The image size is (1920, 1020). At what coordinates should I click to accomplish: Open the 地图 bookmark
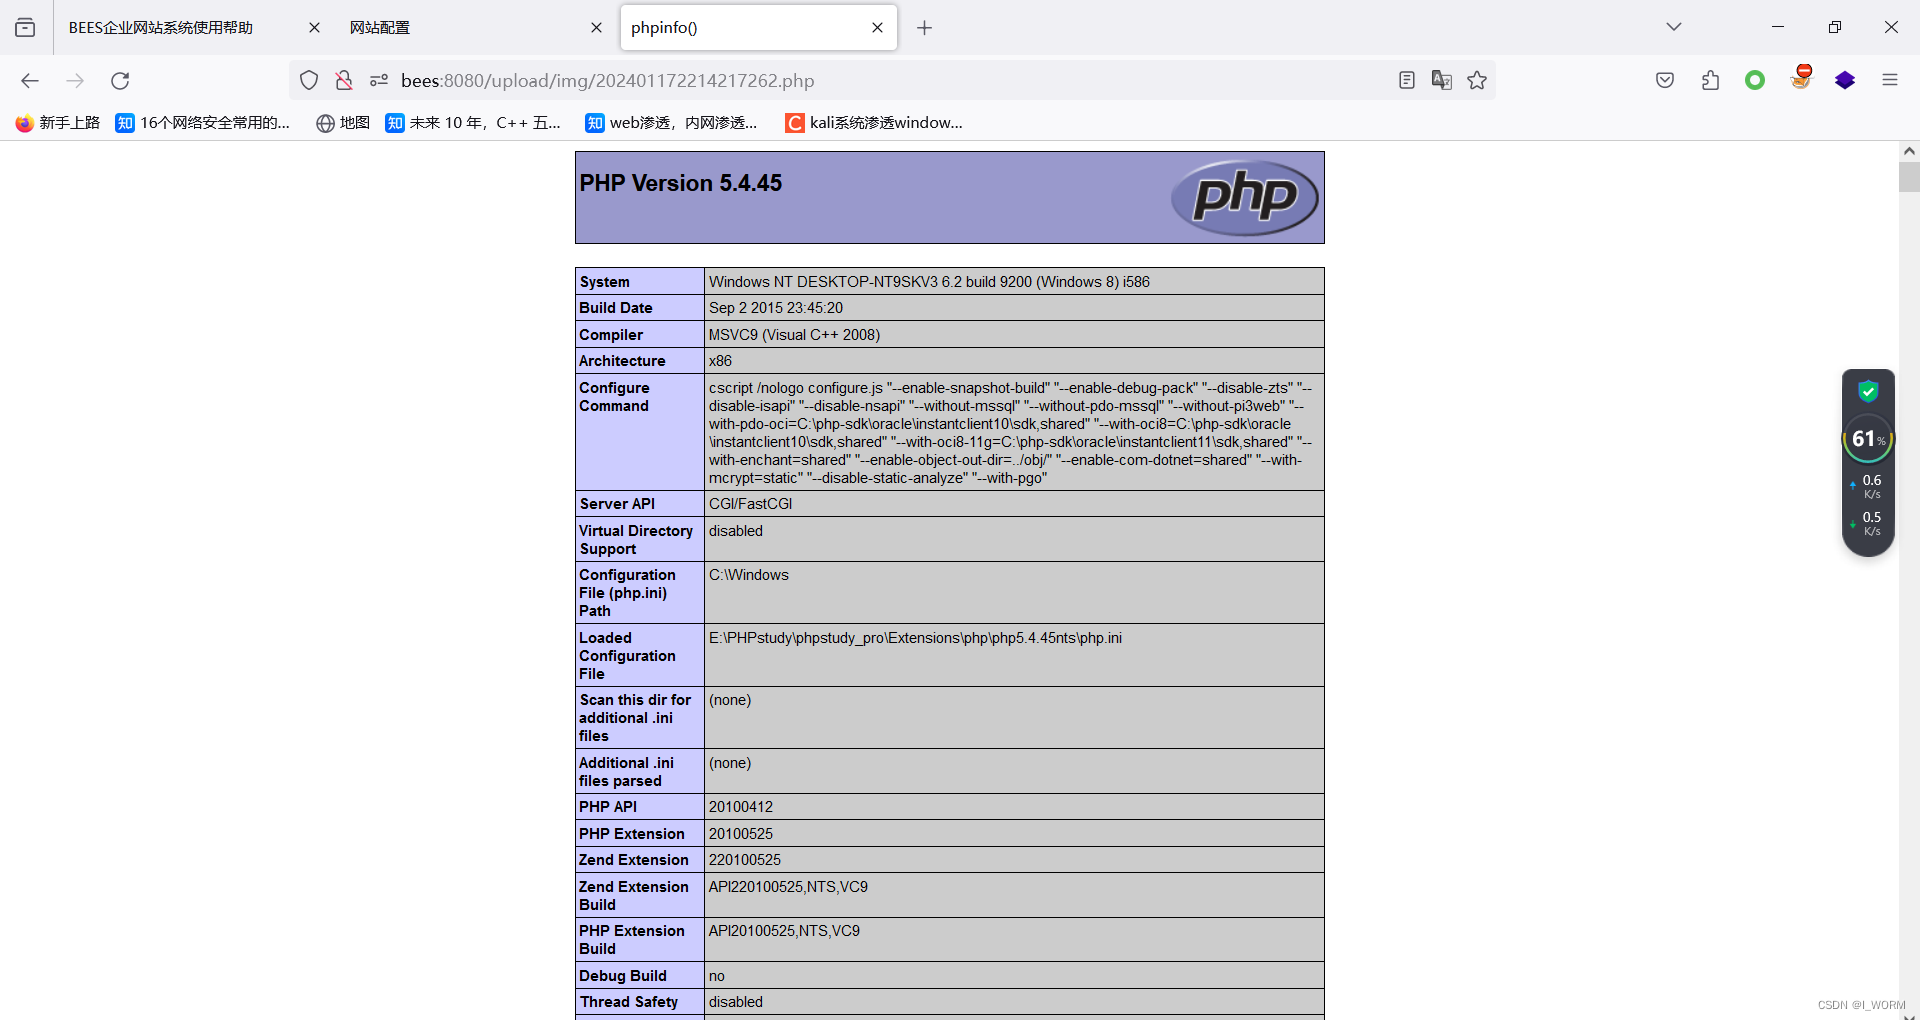[x=343, y=123]
